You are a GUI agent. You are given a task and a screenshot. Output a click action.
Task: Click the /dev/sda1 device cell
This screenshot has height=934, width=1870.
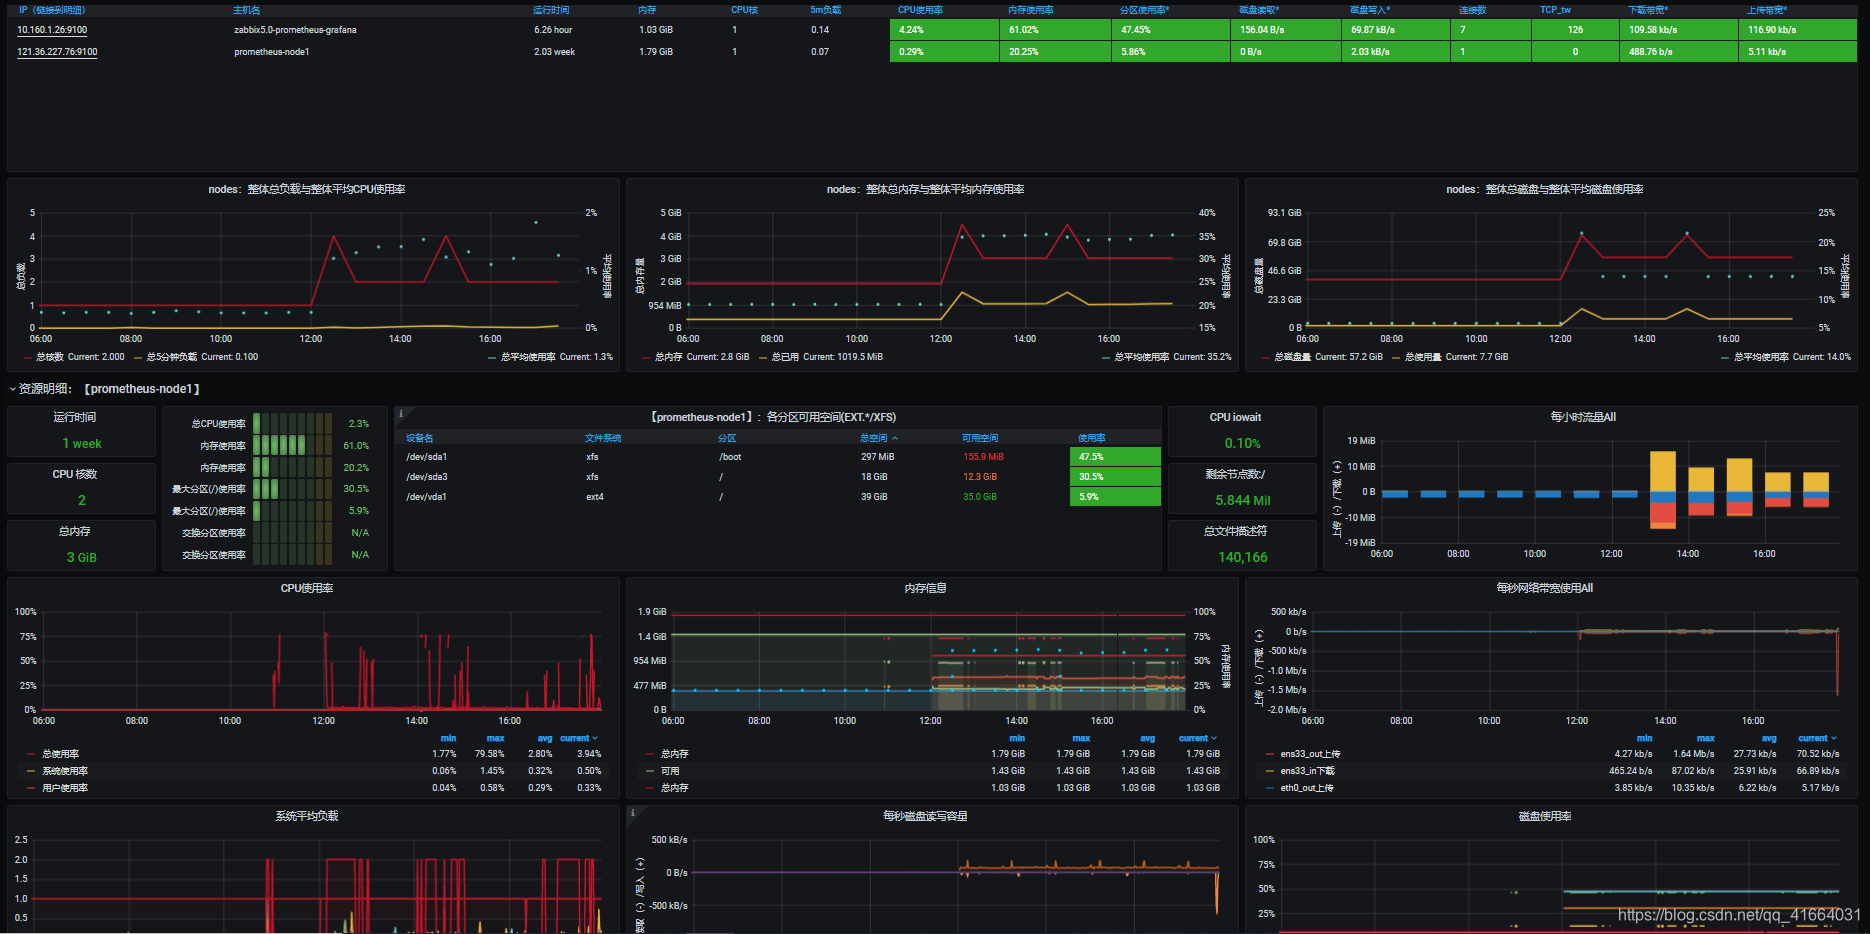click(x=427, y=457)
